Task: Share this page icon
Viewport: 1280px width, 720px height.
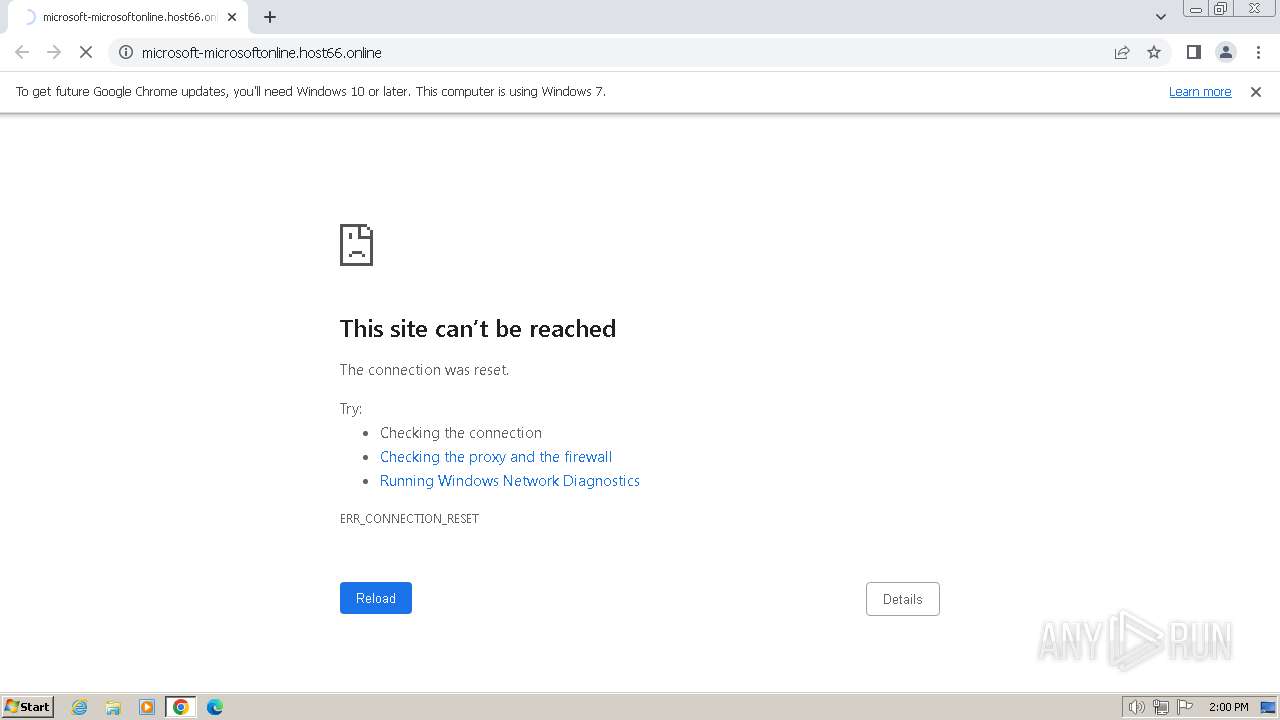Action: (x=1122, y=52)
